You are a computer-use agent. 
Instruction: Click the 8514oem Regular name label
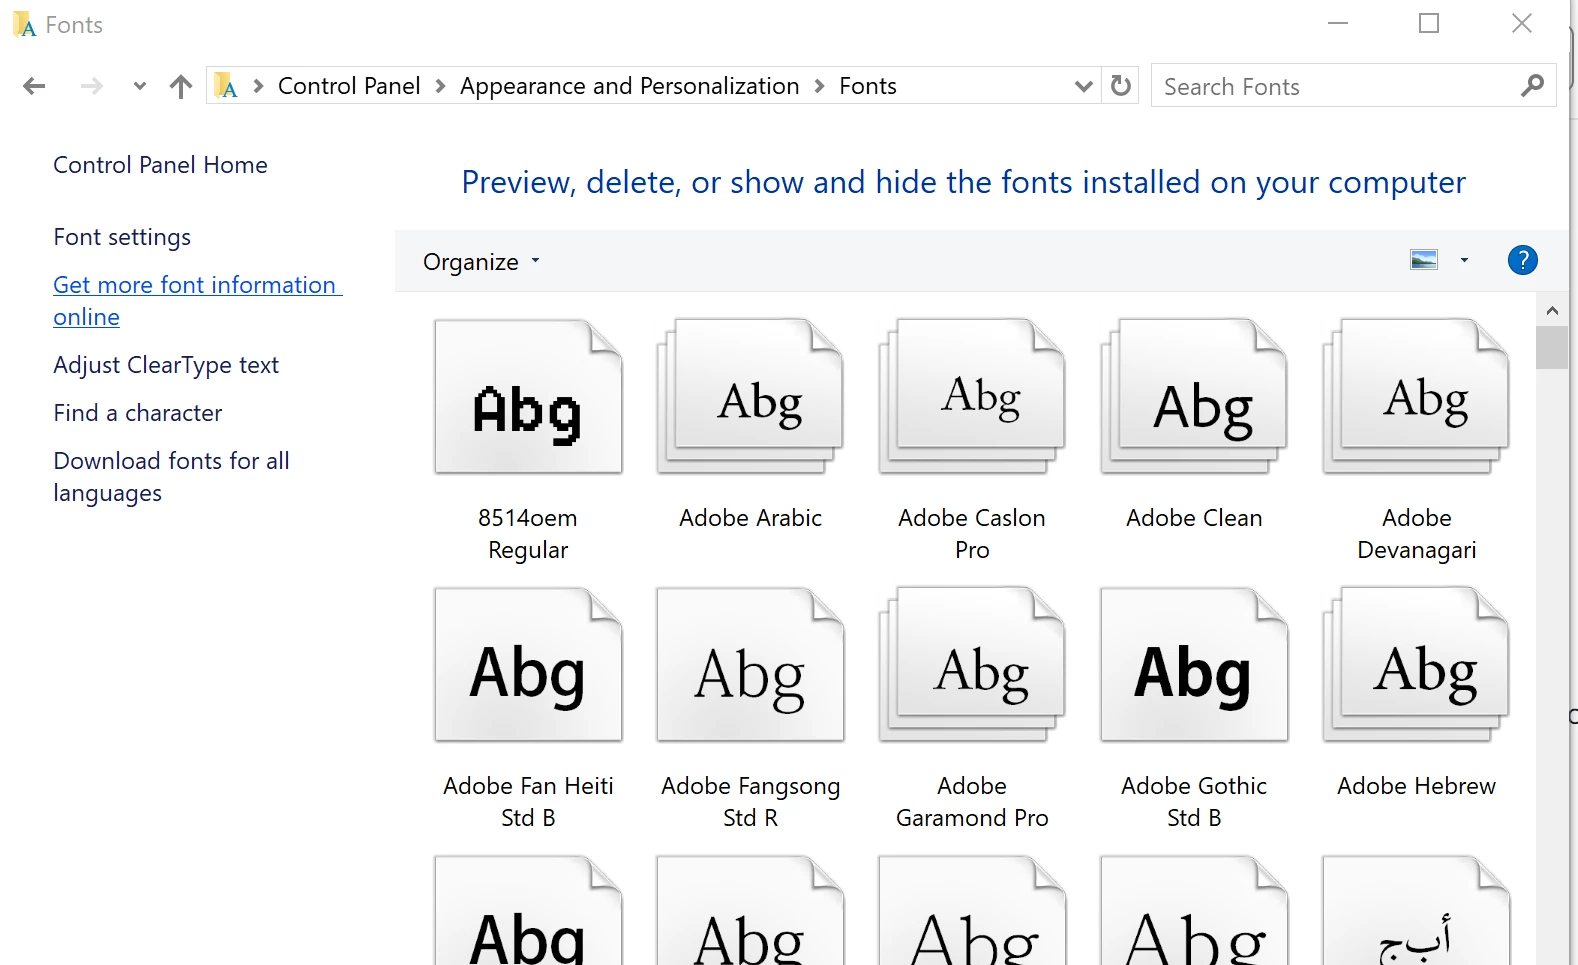point(528,534)
